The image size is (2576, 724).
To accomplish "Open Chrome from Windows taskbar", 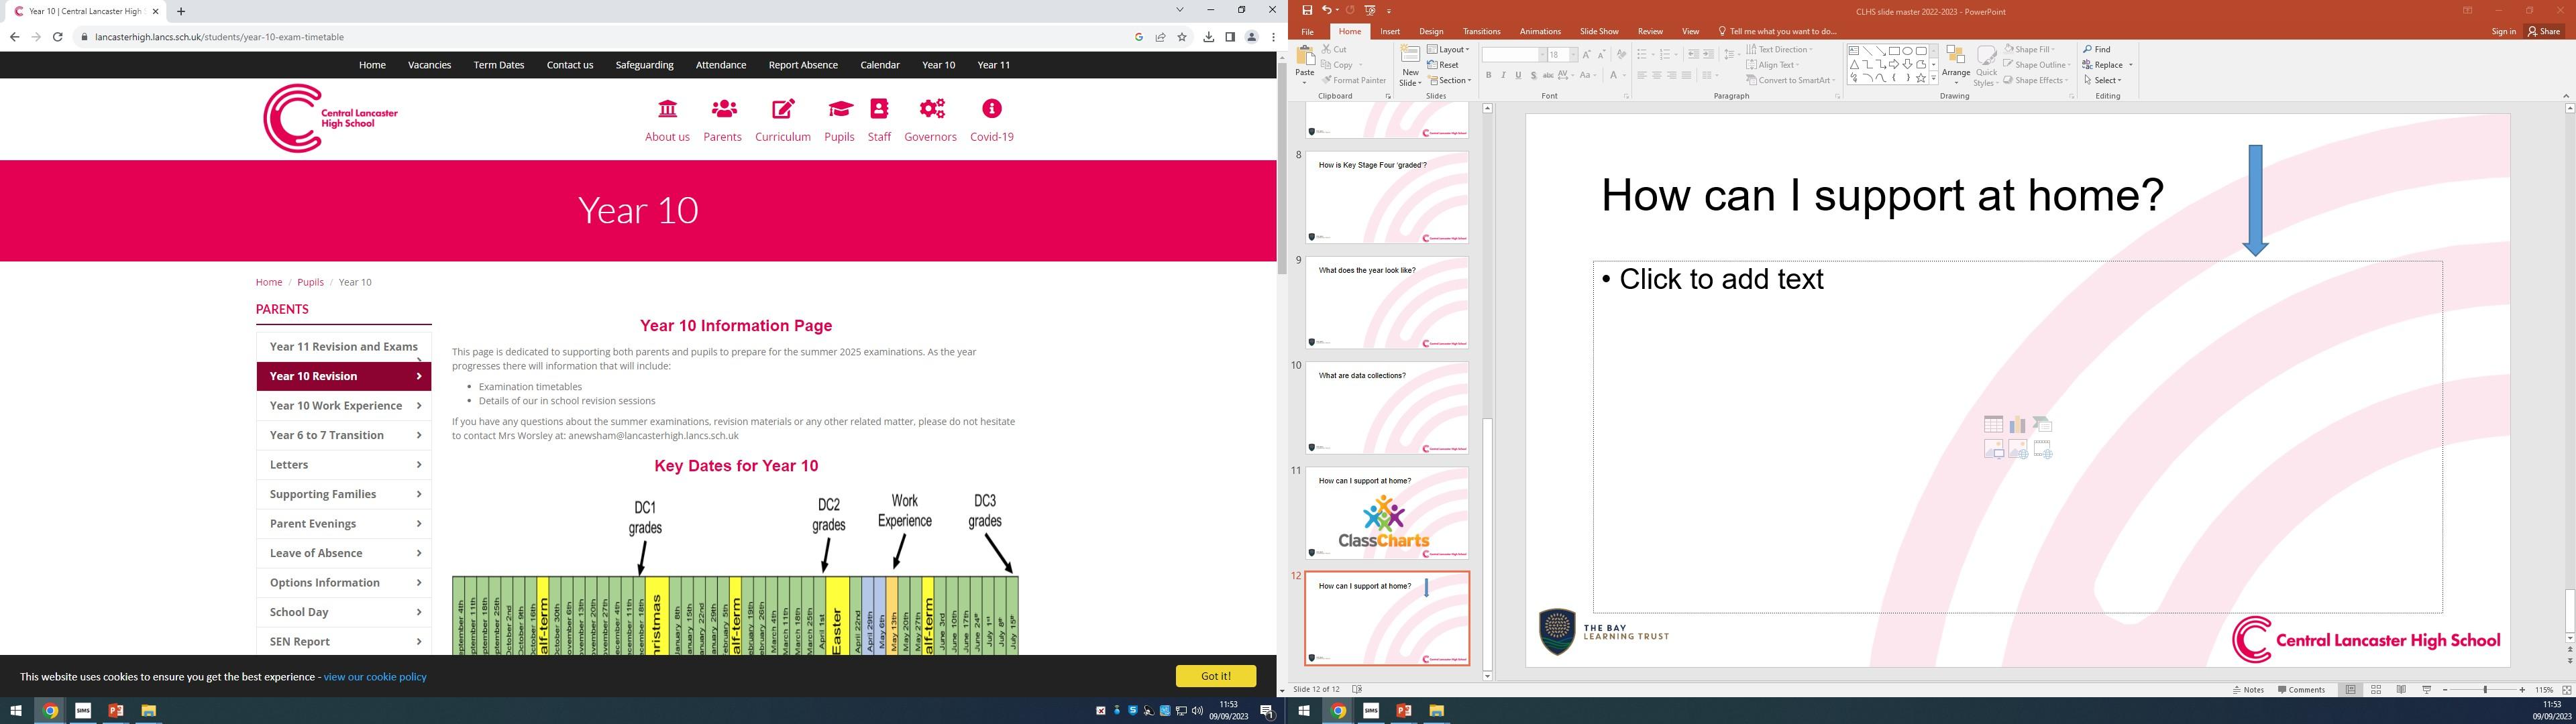I will 50,711.
